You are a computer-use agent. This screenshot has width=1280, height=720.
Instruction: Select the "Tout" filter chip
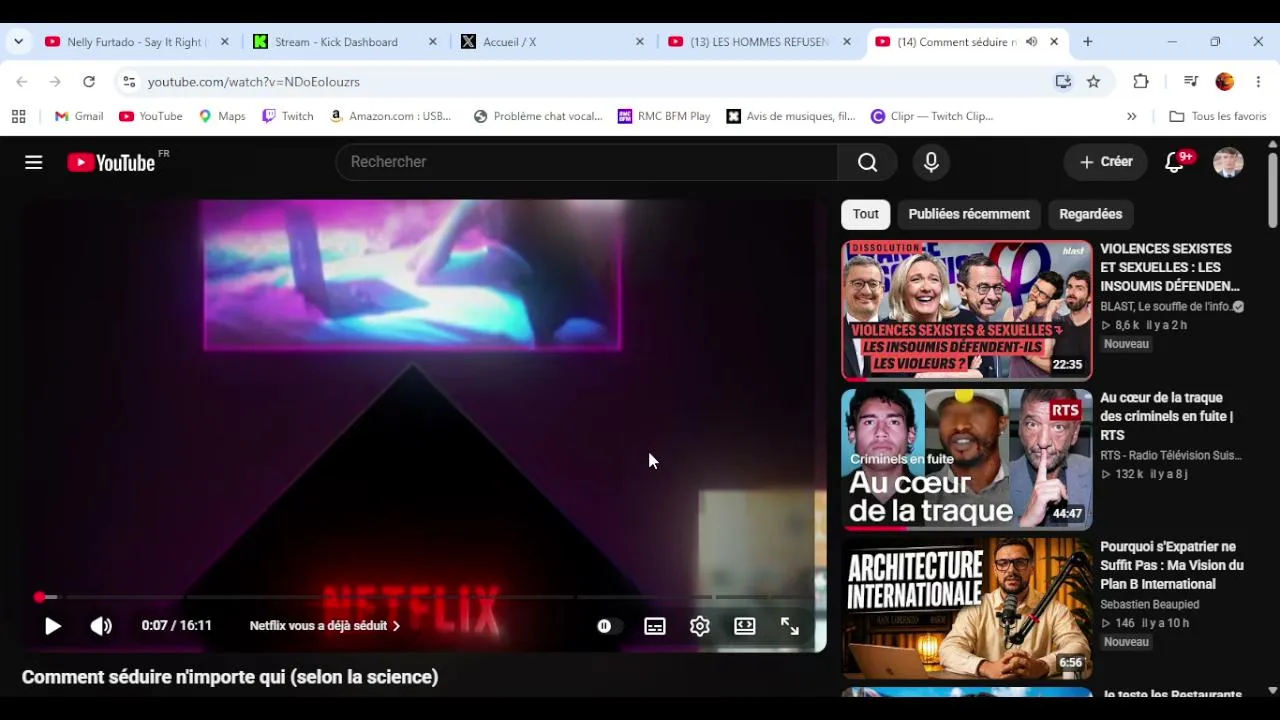coord(866,214)
